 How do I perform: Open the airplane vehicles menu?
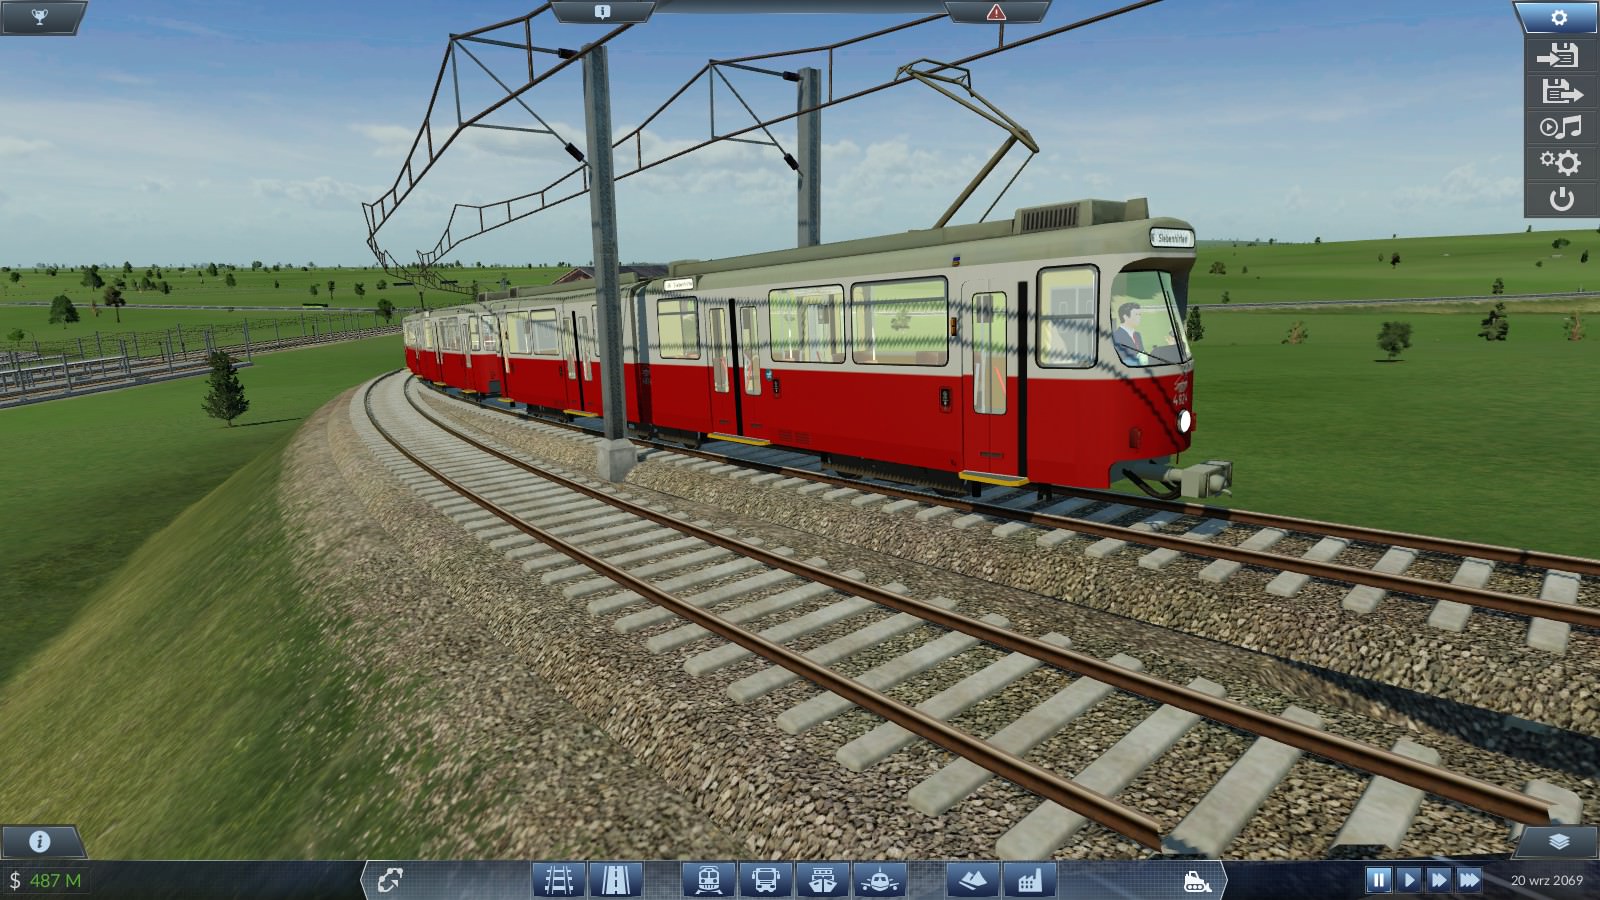(880, 880)
